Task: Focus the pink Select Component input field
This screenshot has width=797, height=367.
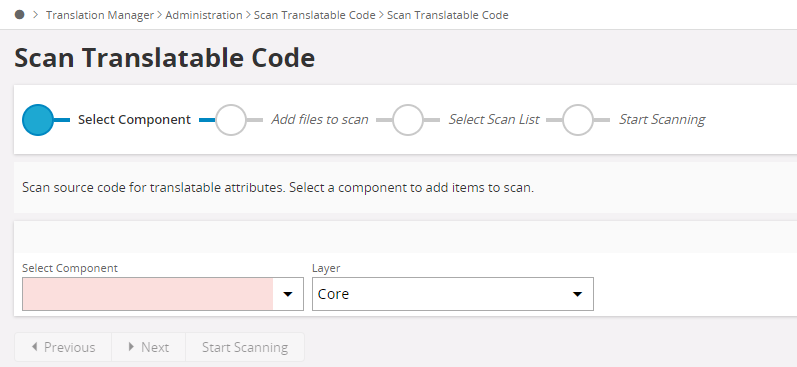Action: tap(148, 294)
